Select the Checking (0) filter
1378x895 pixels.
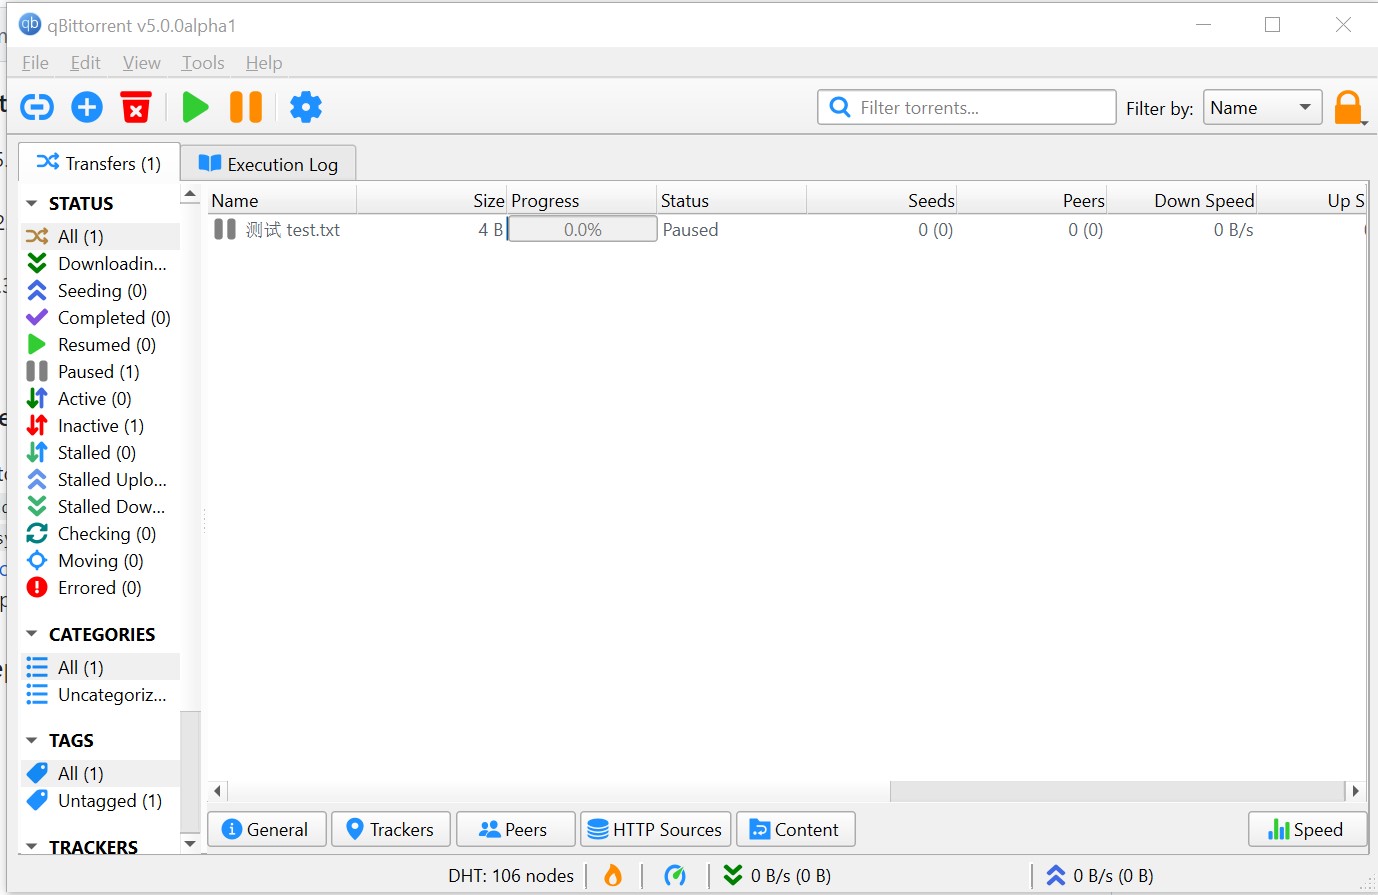pos(100,534)
